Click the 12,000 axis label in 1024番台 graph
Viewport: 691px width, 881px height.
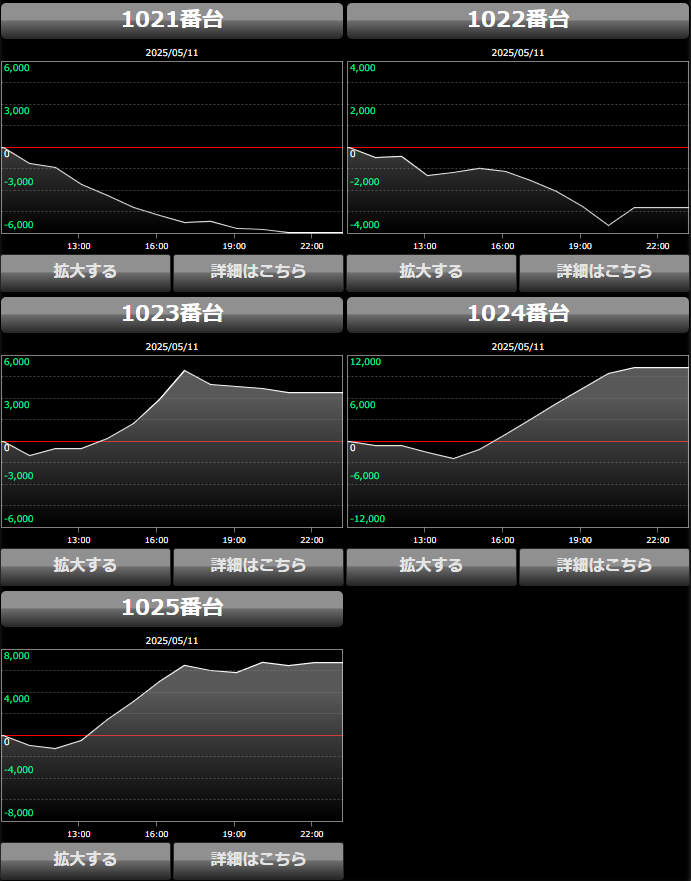[366, 362]
